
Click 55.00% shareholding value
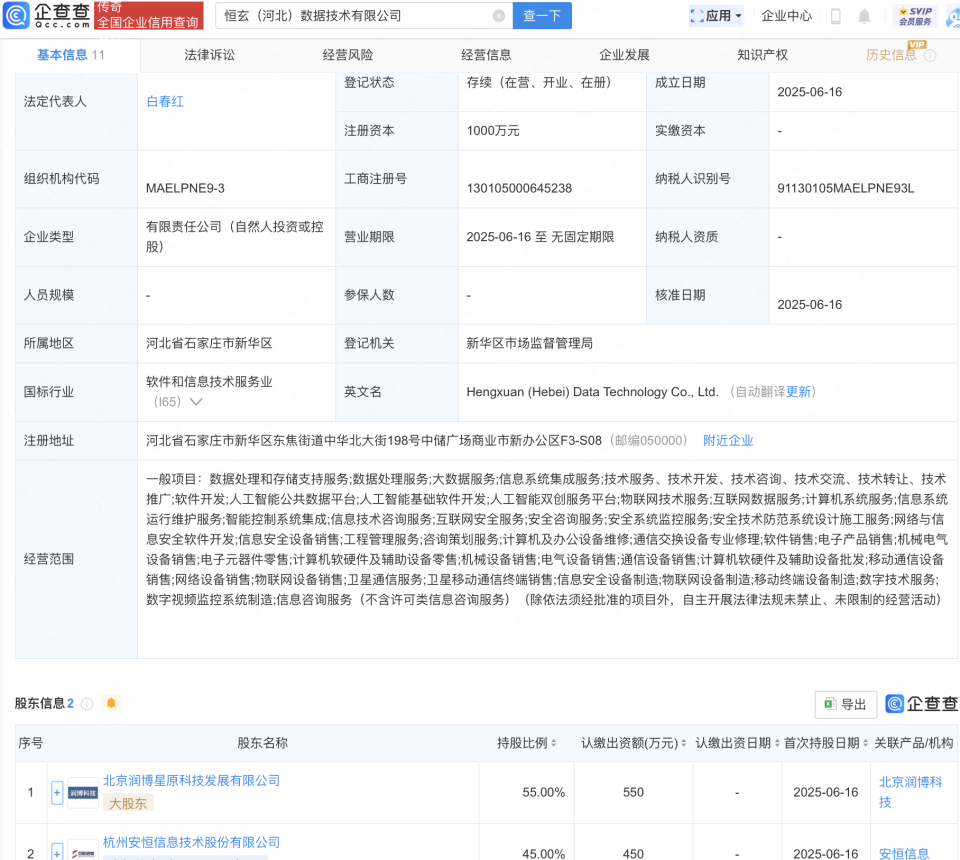pyautogui.click(x=544, y=793)
